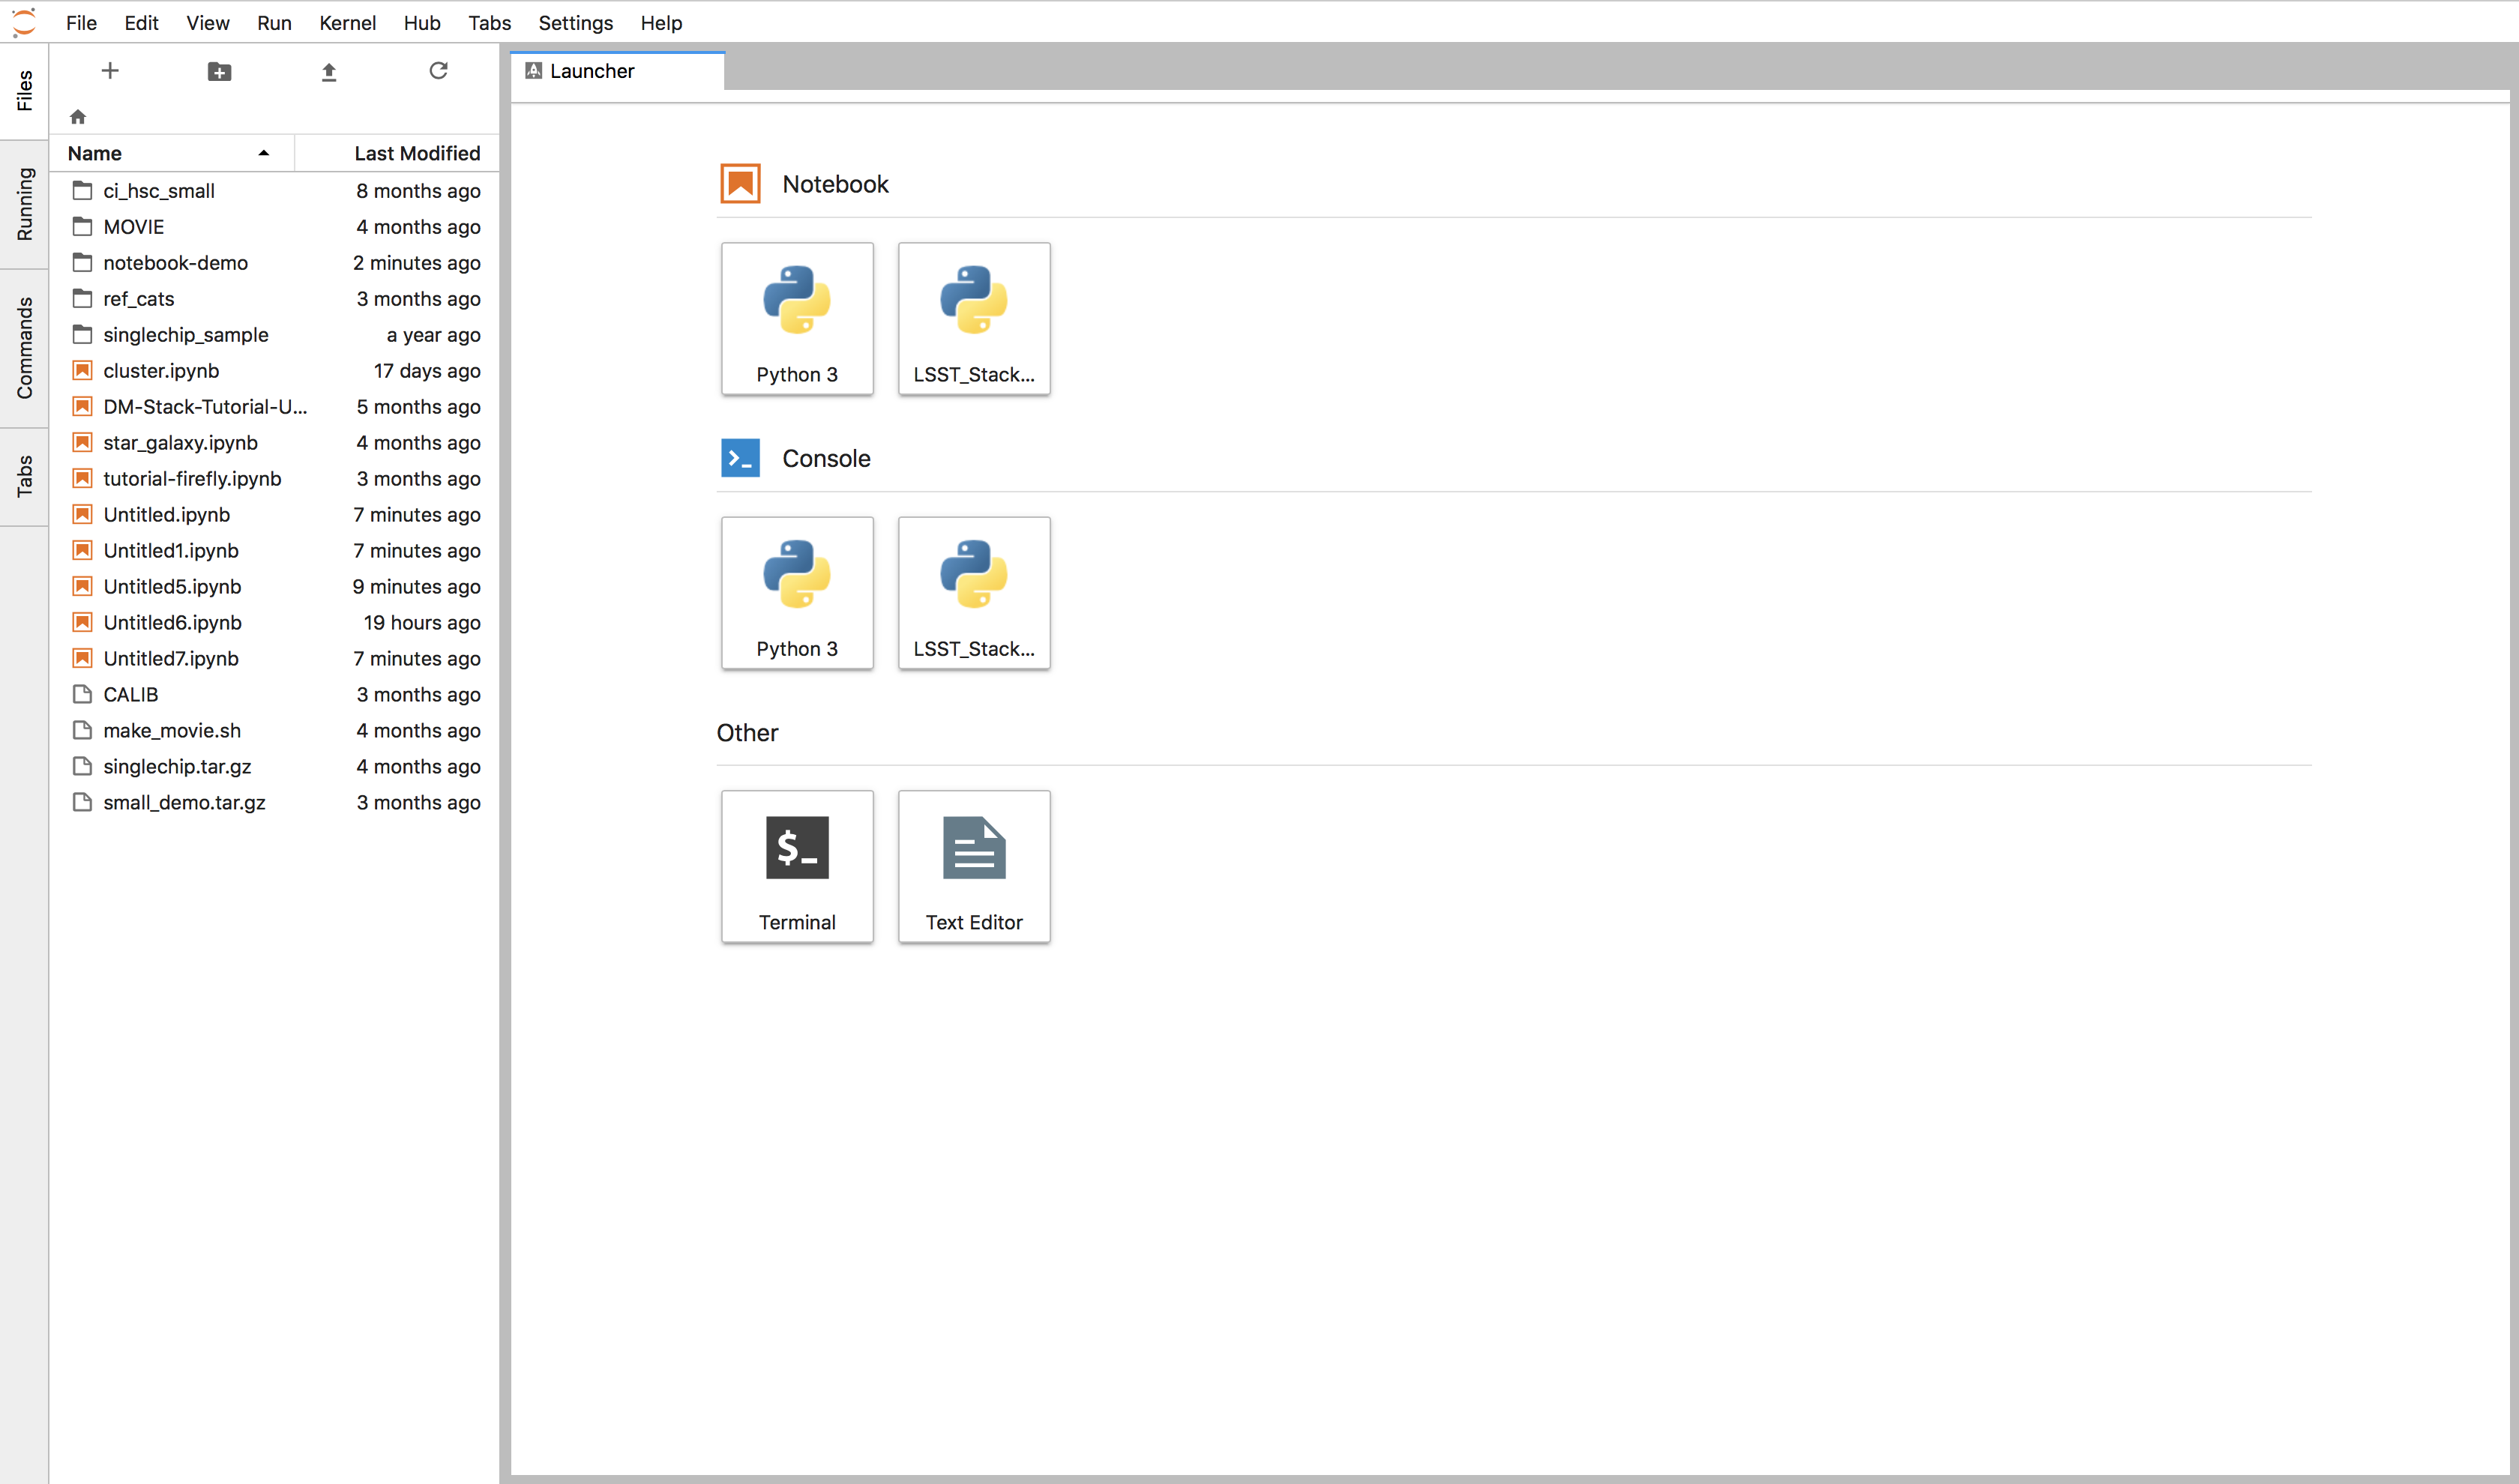
Task: Launch LSST_Stack Console kernel
Action: click(x=973, y=592)
